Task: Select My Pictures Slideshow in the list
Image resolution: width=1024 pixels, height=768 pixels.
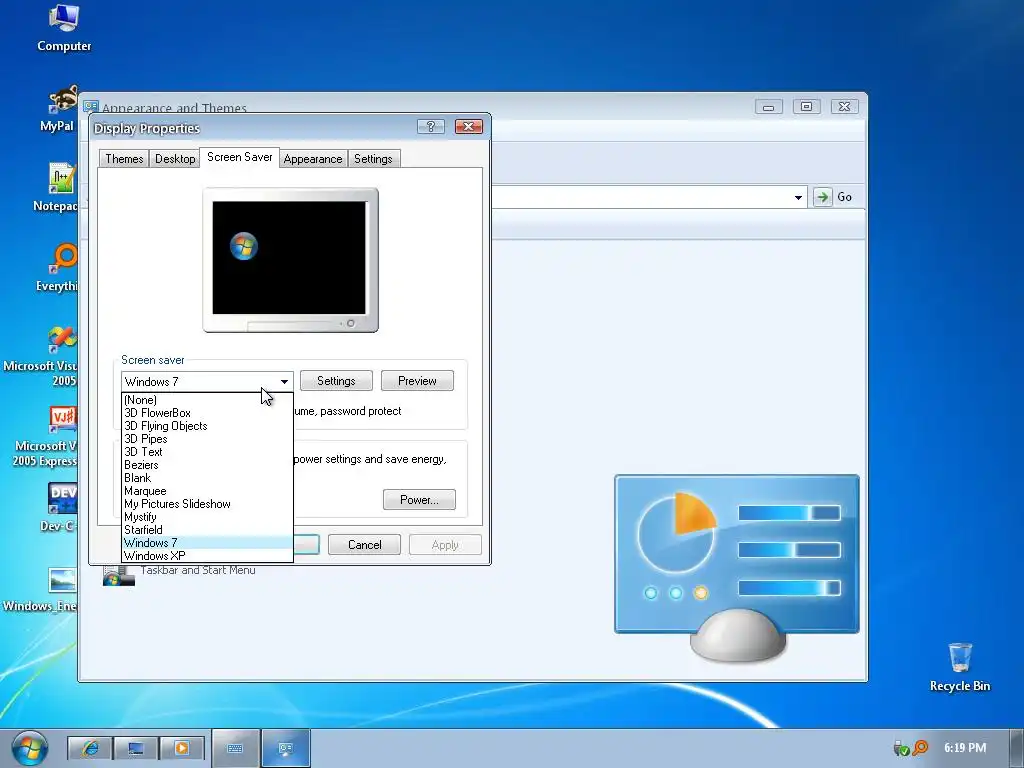Action: pyautogui.click(x=207, y=504)
